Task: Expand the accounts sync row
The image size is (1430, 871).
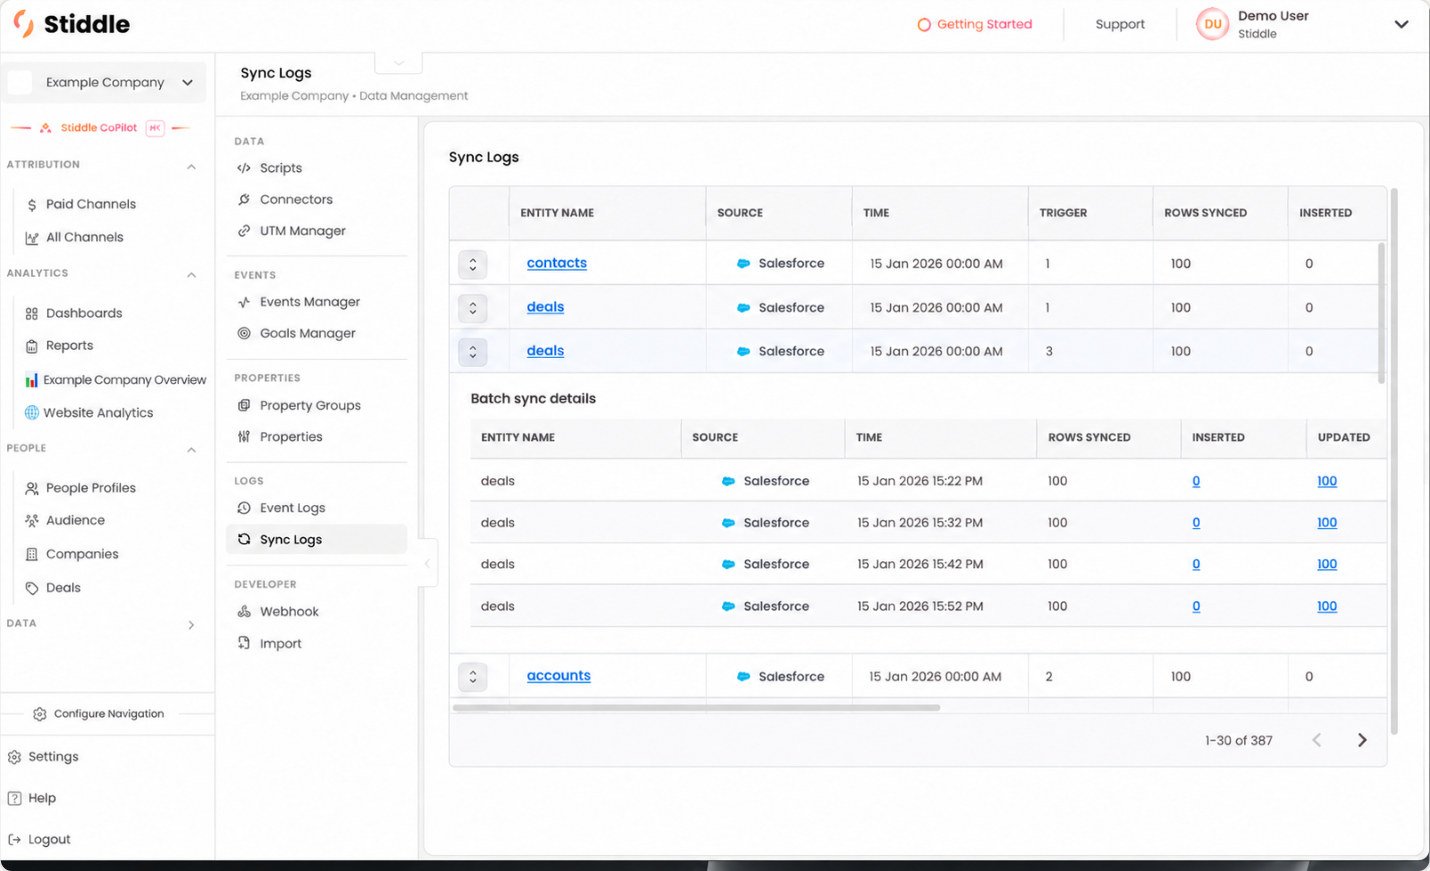Action: click(473, 677)
